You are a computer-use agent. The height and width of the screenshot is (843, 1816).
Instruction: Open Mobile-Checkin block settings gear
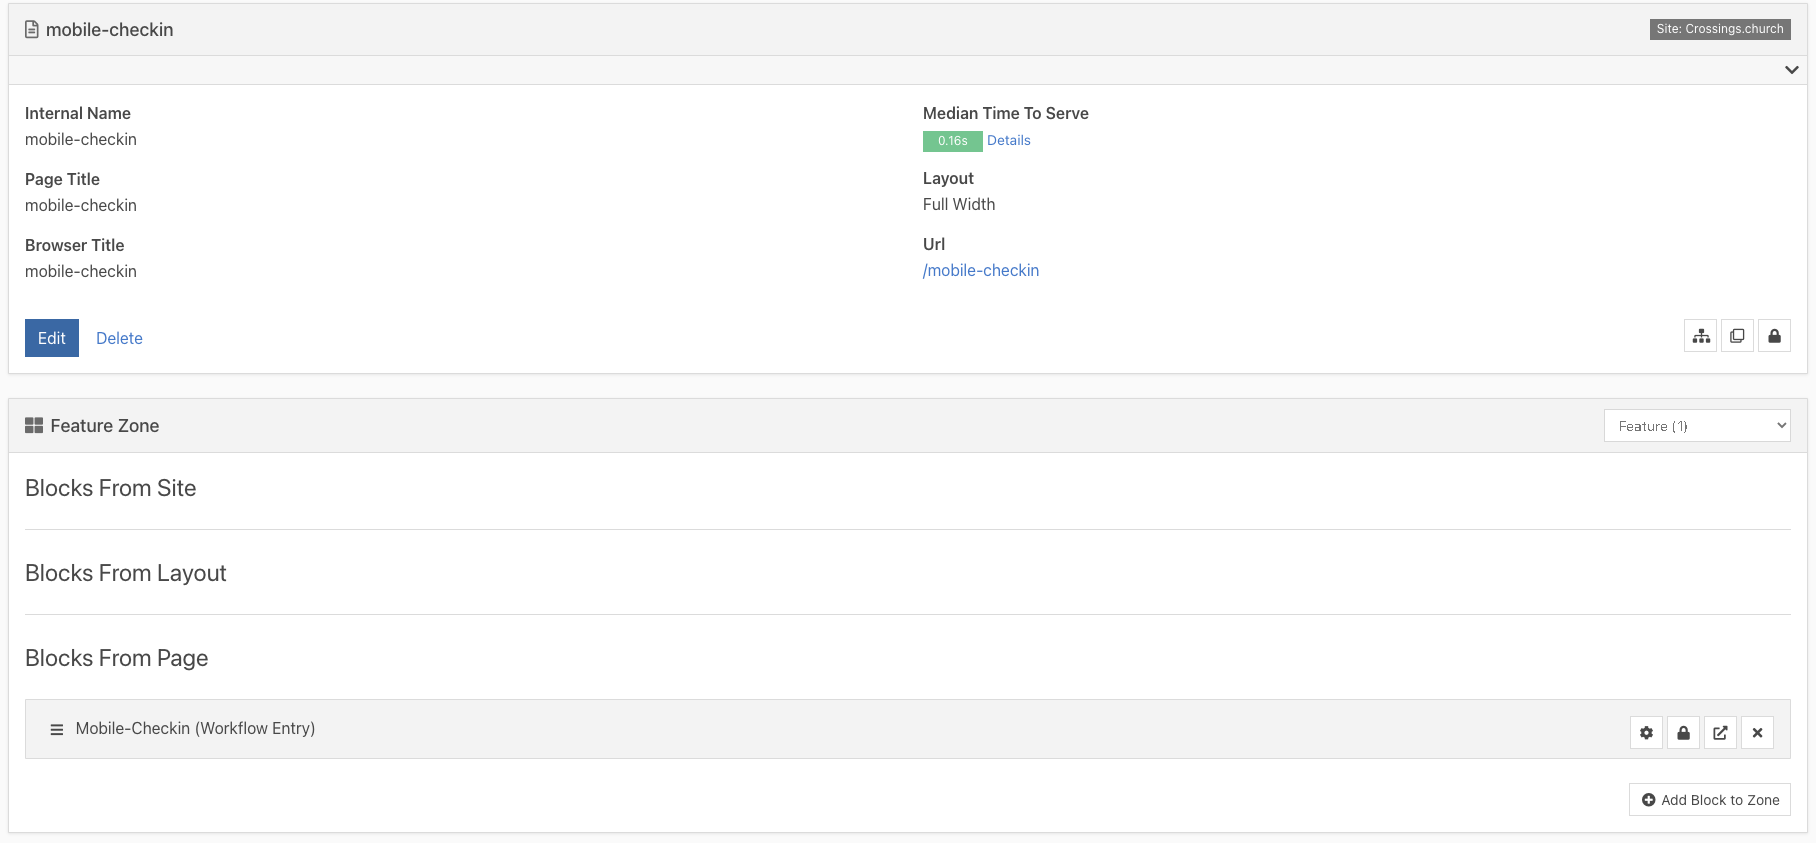click(x=1646, y=732)
